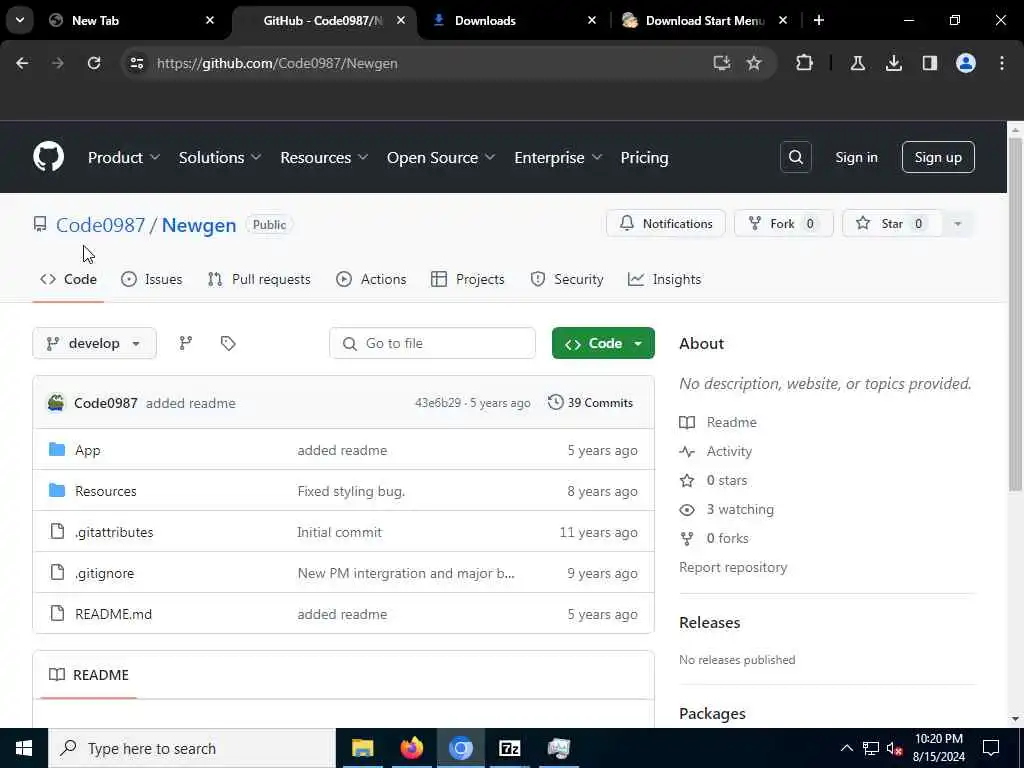View site information icon in address bar
Screen dimensions: 1024x768
136,63
